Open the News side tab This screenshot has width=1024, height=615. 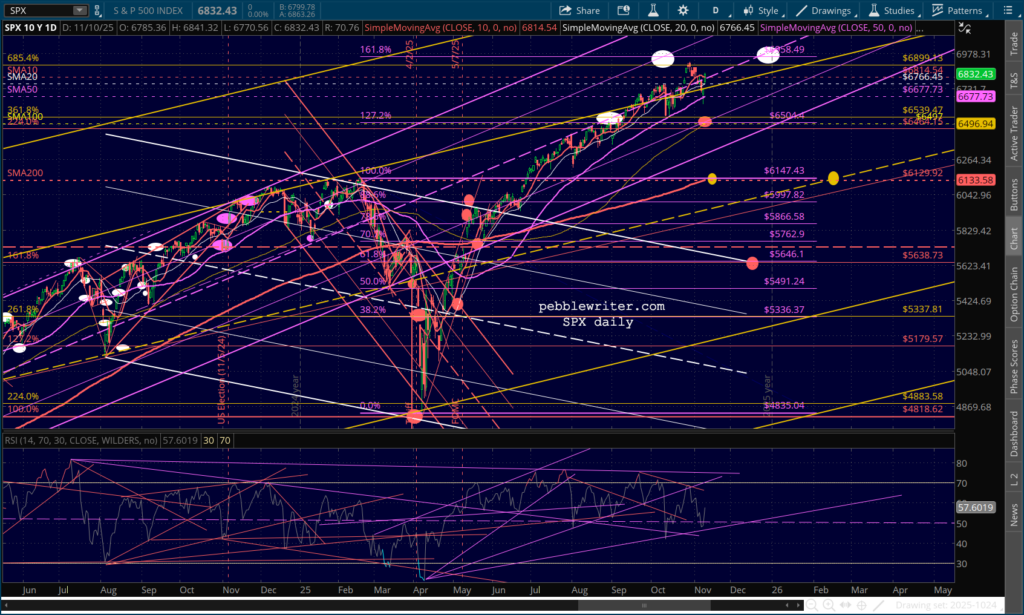point(1014,514)
